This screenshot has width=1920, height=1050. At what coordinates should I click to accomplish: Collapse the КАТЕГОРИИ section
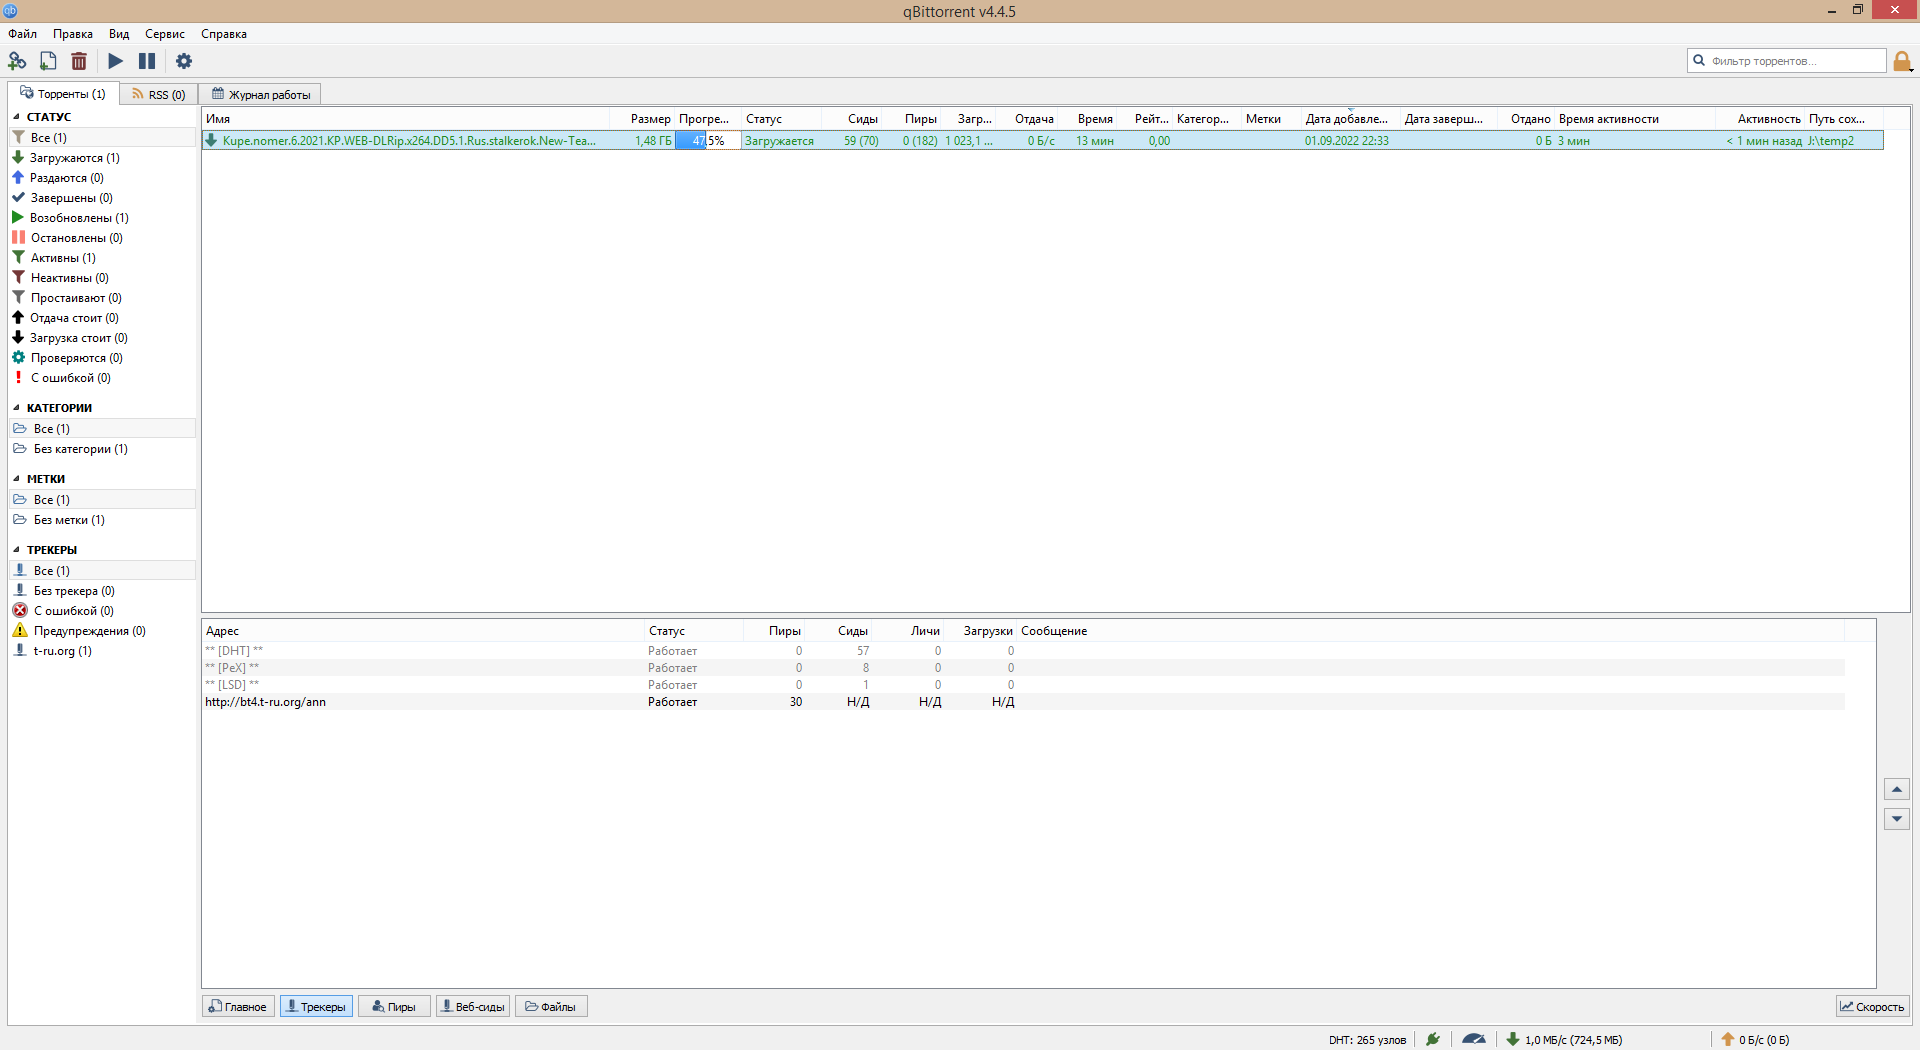tap(16, 408)
